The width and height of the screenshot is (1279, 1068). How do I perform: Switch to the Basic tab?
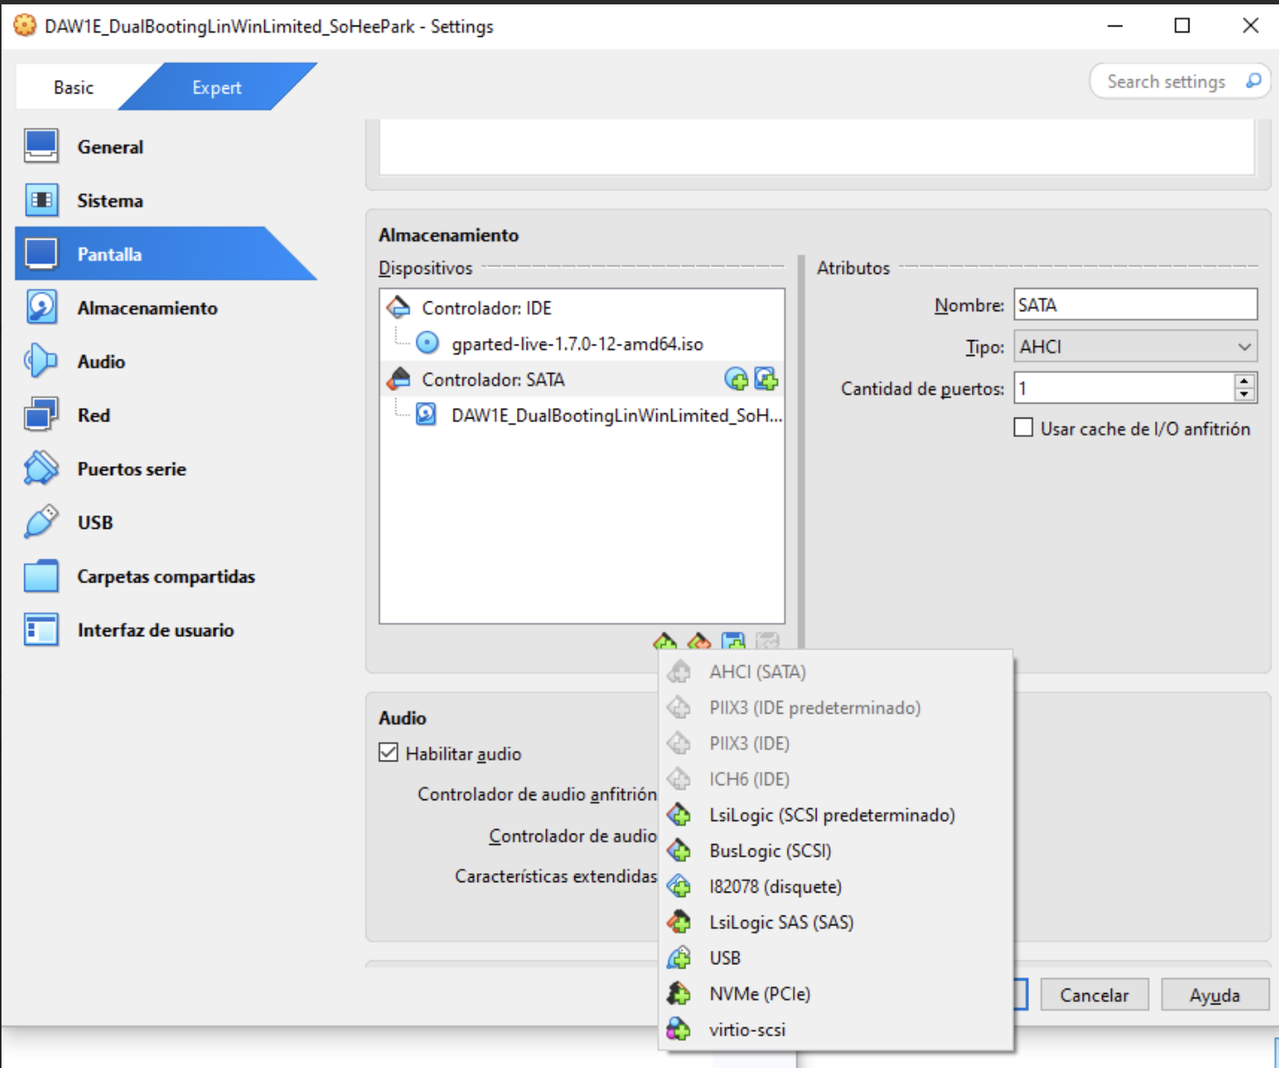coord(73,87)
